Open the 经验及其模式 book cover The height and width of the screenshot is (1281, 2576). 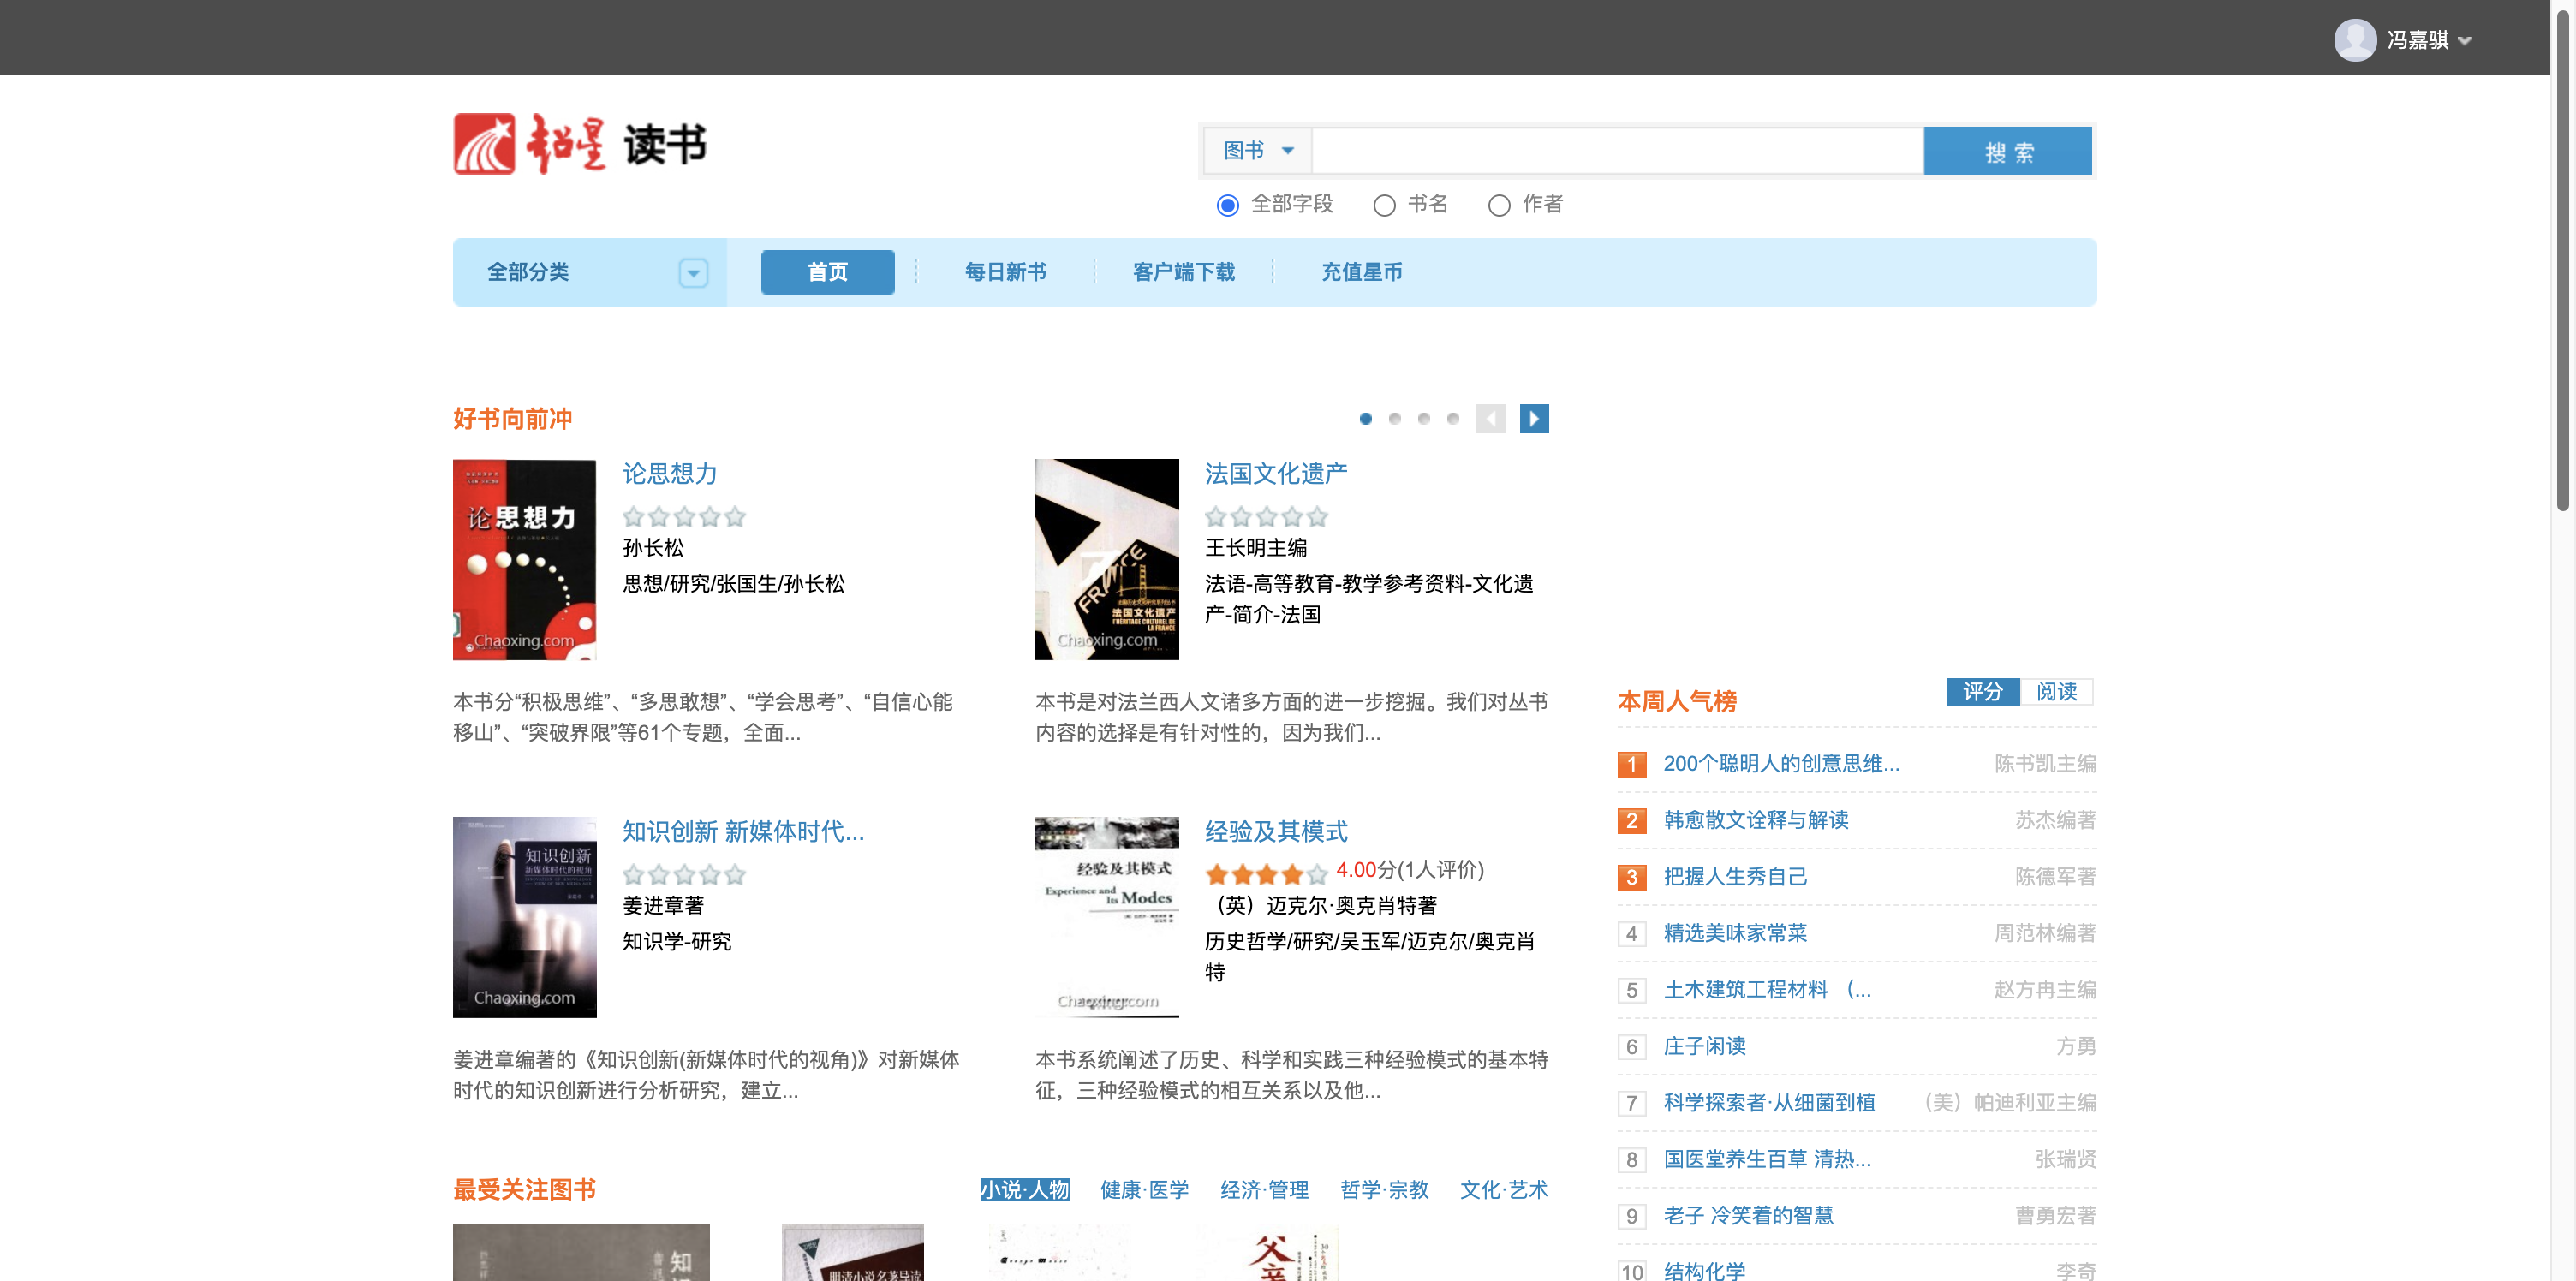[1106, 917]
